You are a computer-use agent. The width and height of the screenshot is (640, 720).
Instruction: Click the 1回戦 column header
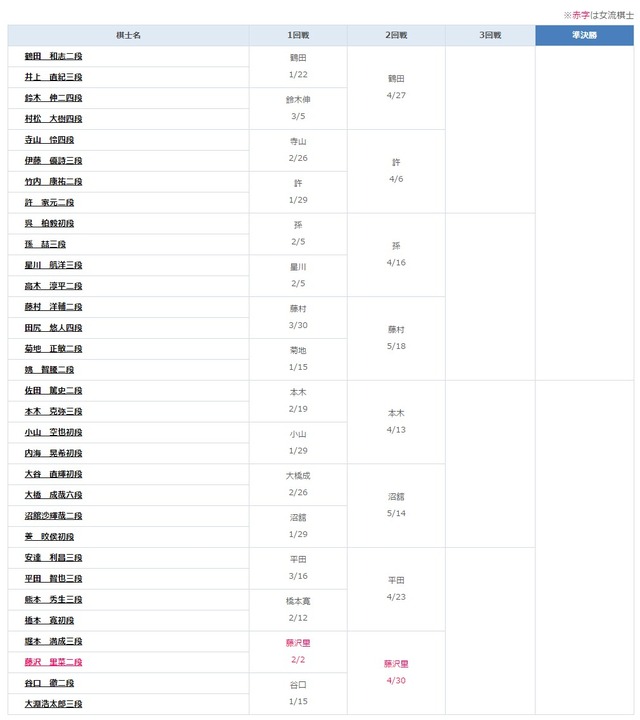pyautogui.click(x=298, y=35)
